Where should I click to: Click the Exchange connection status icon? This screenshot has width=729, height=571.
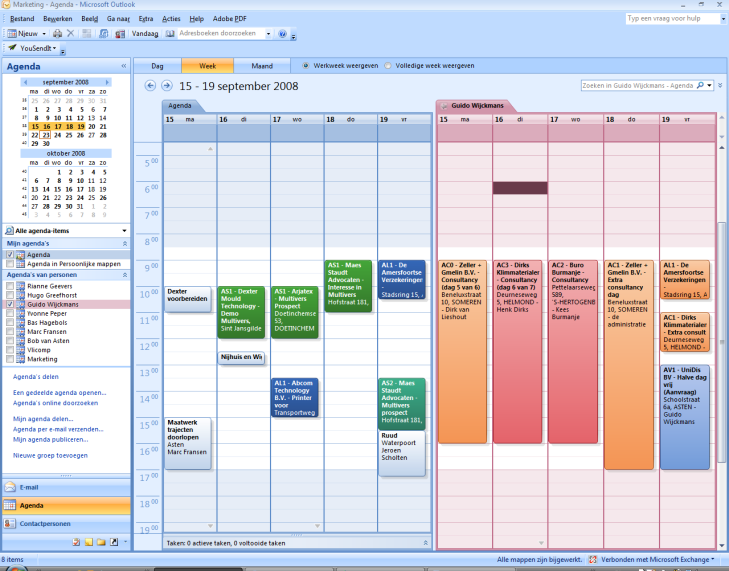tap(593, 559)
